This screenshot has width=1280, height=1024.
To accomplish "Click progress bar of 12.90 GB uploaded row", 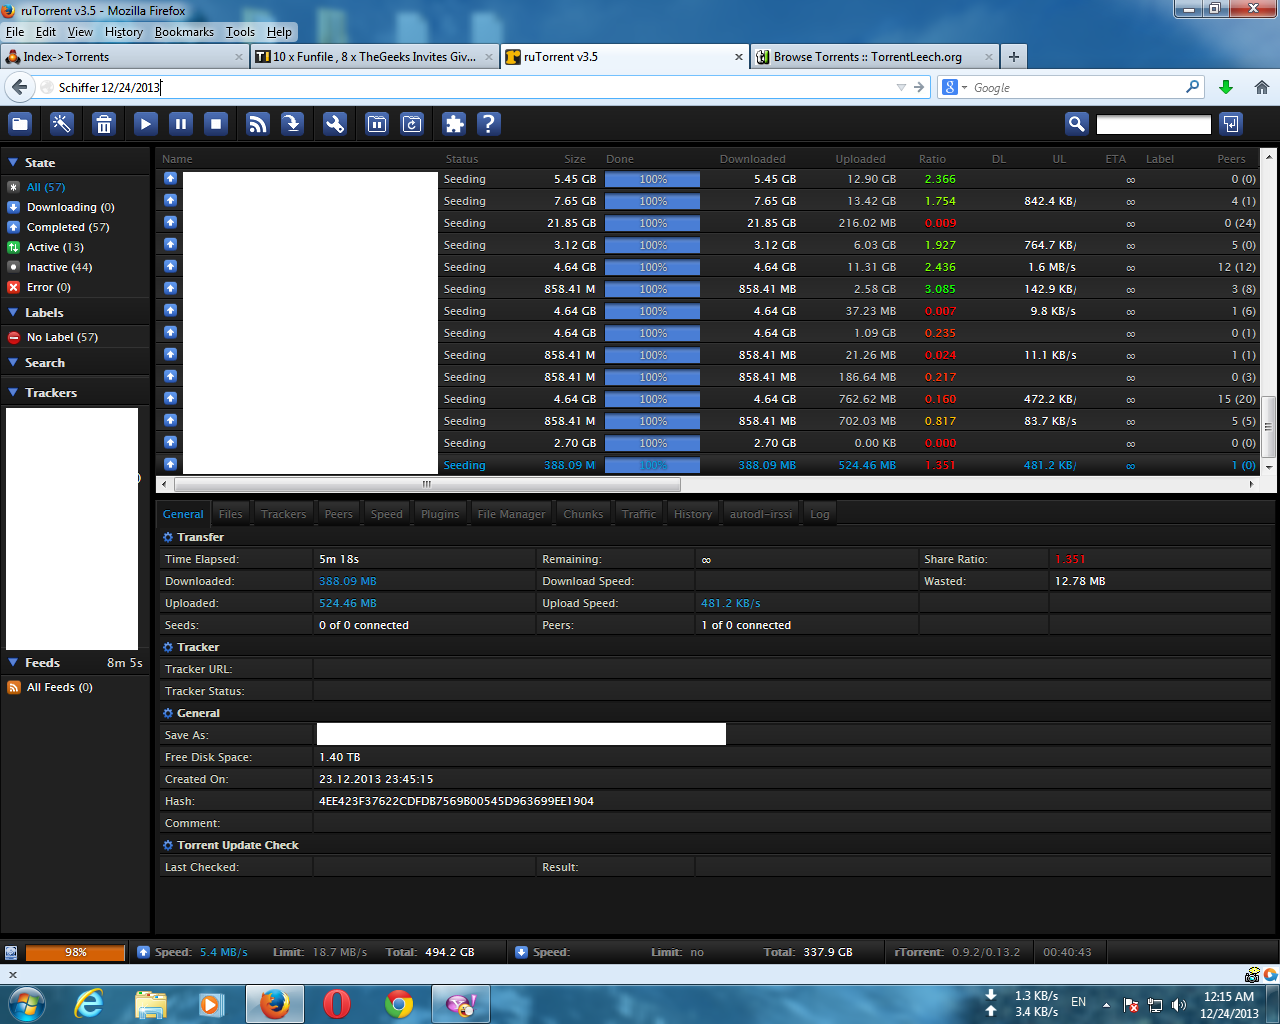I will pos(653,179).
